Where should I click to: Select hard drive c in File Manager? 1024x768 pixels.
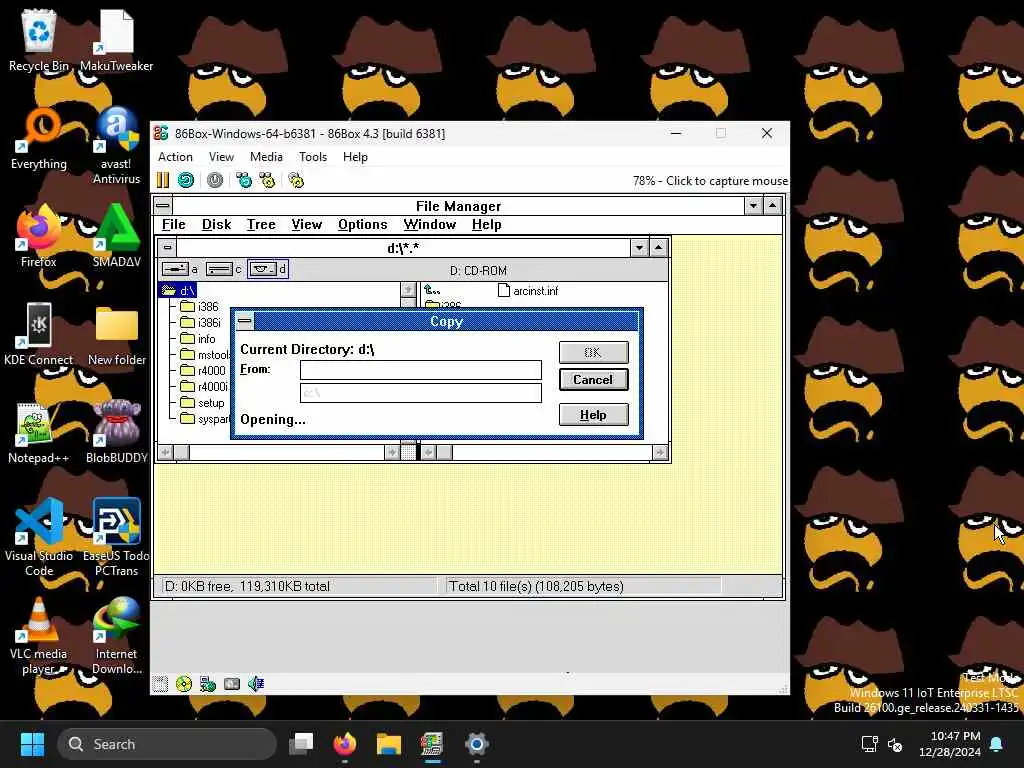pos(224,269)
